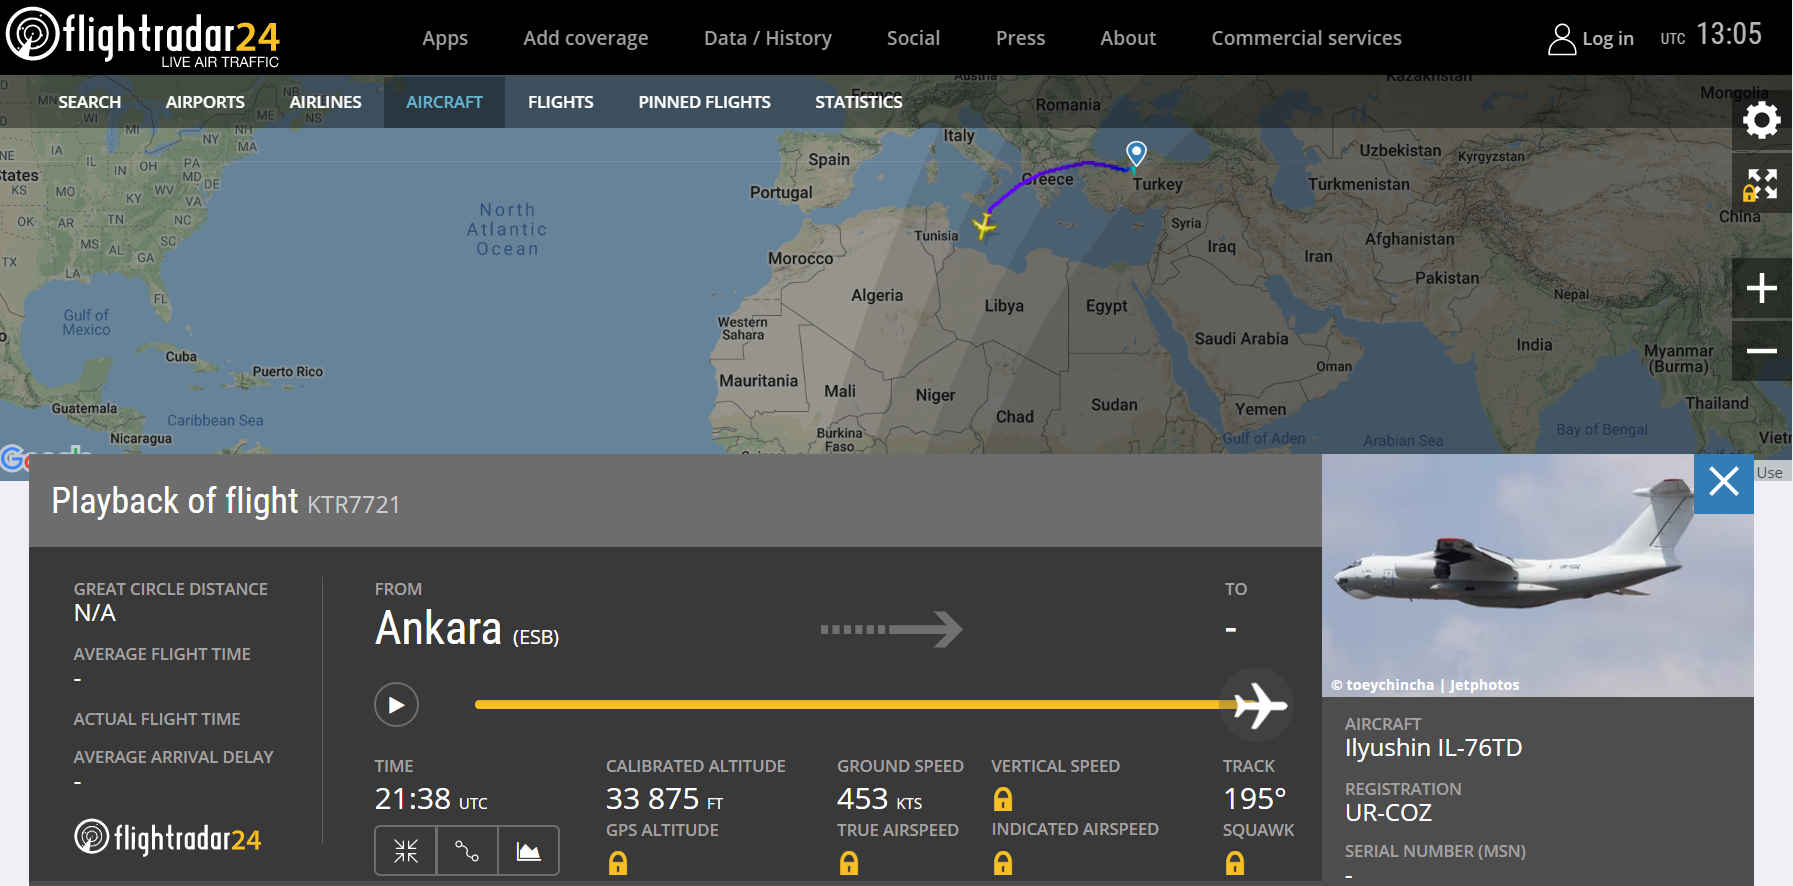Switch to the Flights tab

pos(560,102)
